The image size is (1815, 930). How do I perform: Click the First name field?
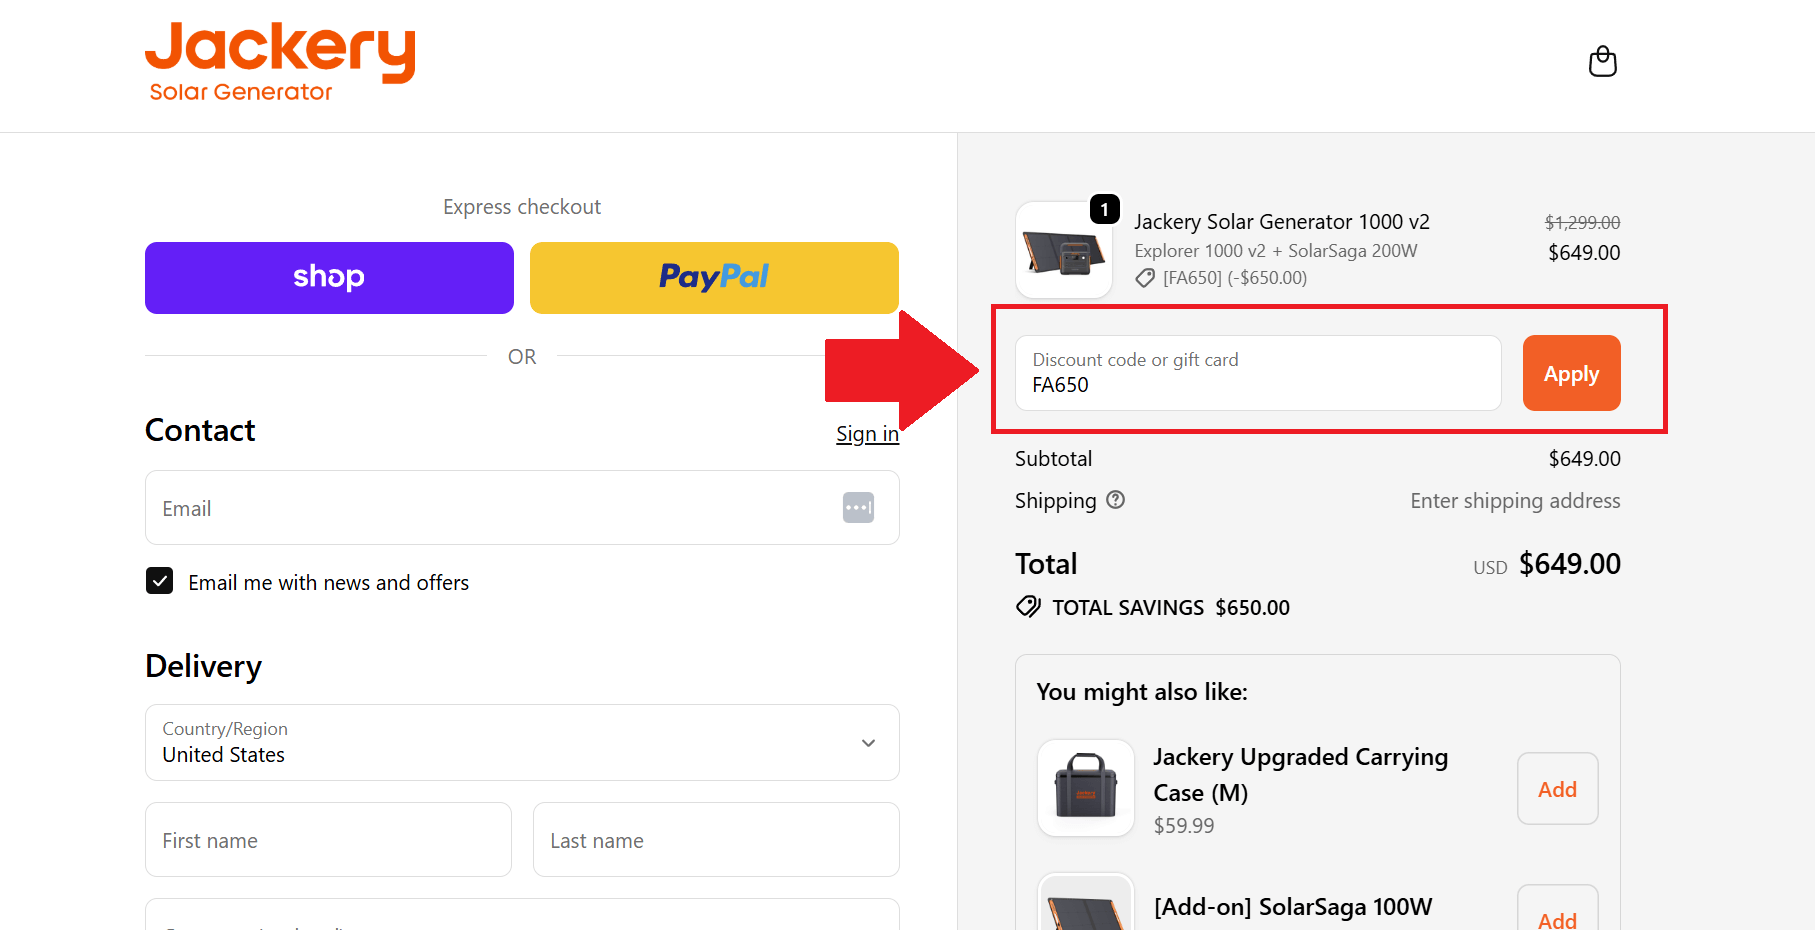328,840
